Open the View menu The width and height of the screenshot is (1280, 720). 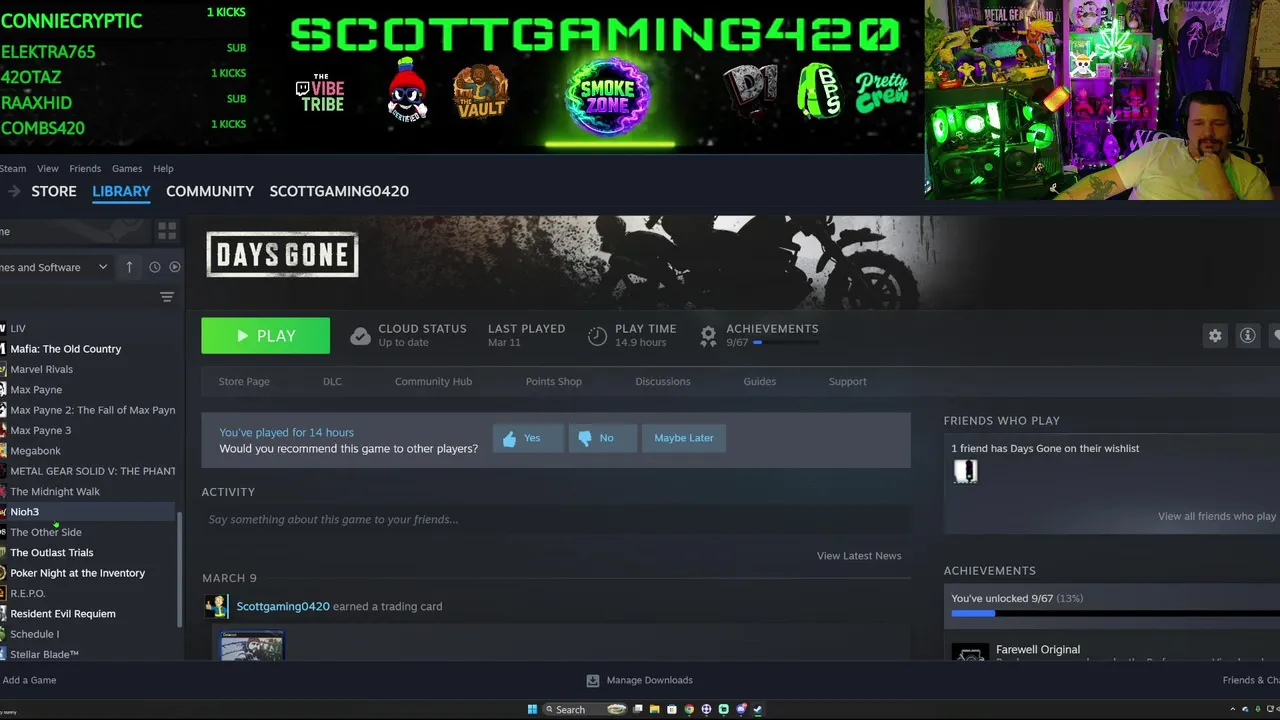tap(48, 168)
